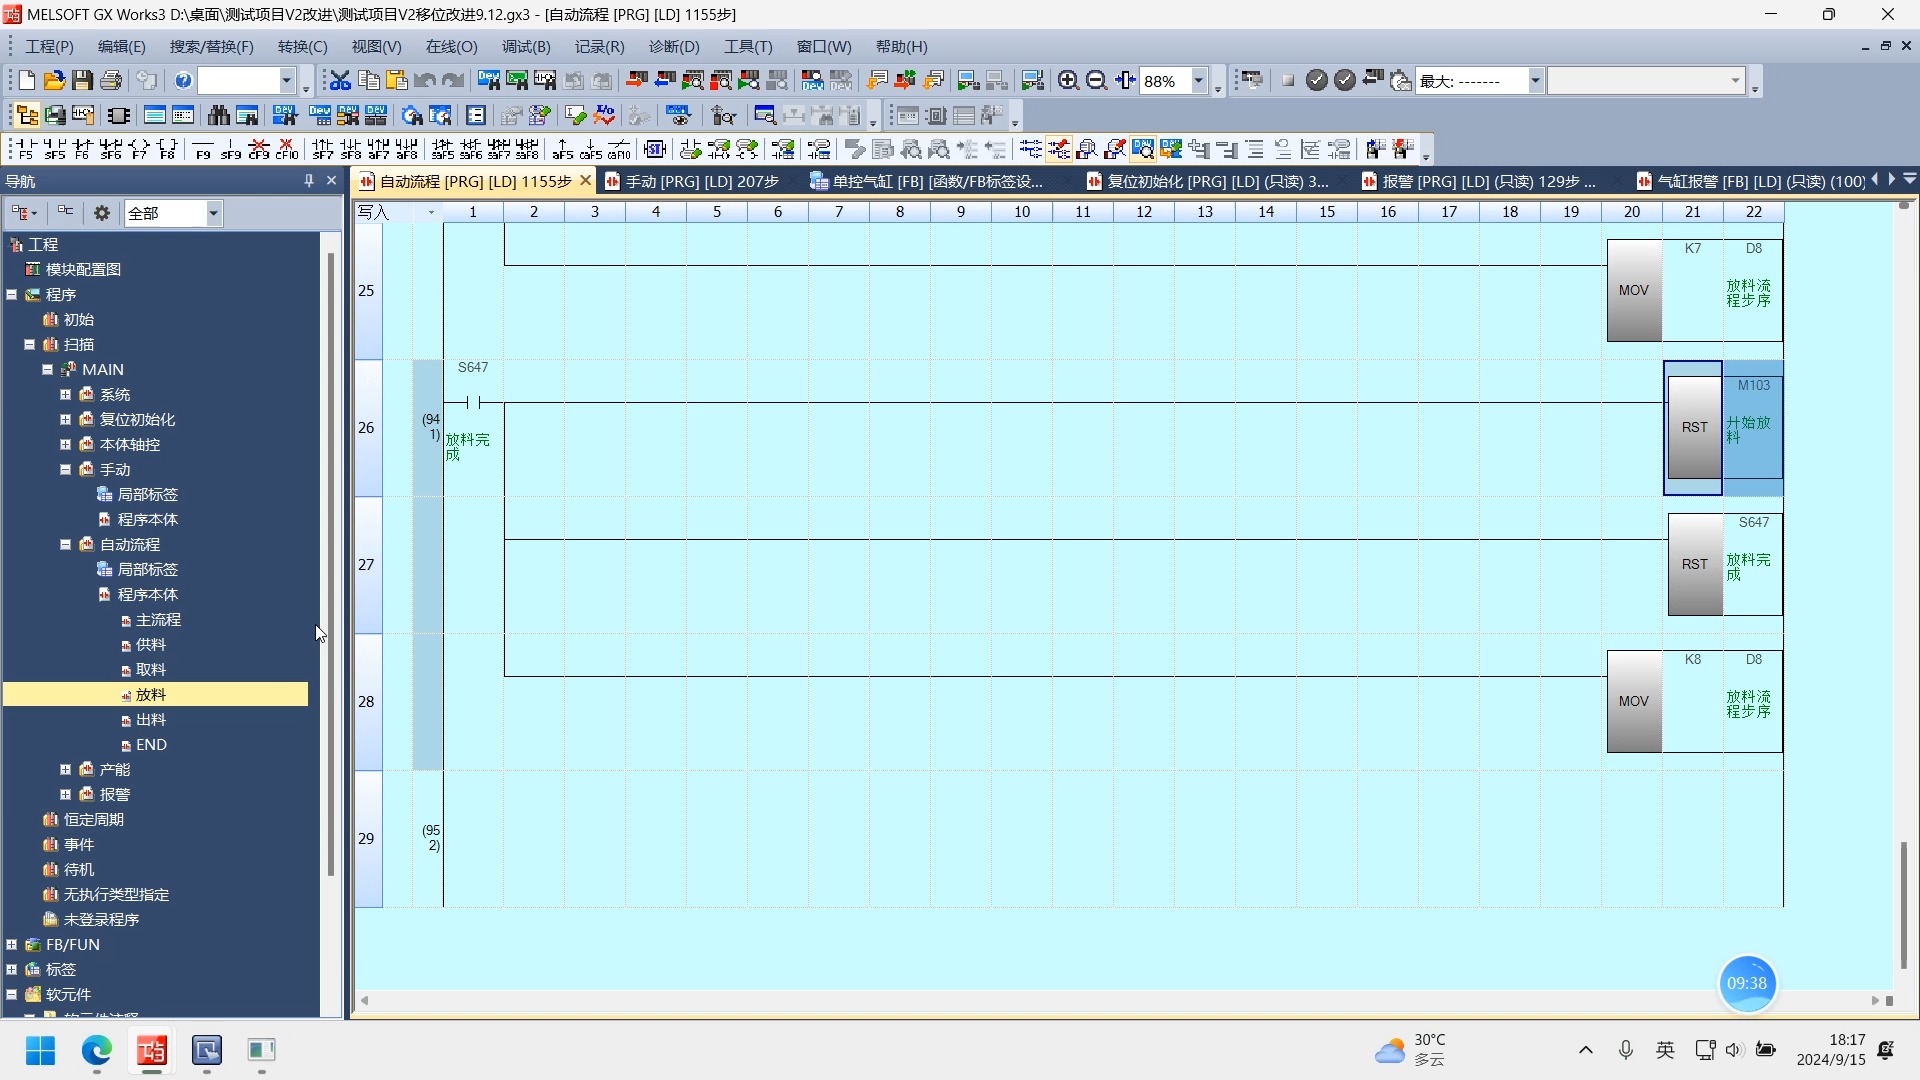Click the Print icon

(111, 81)
